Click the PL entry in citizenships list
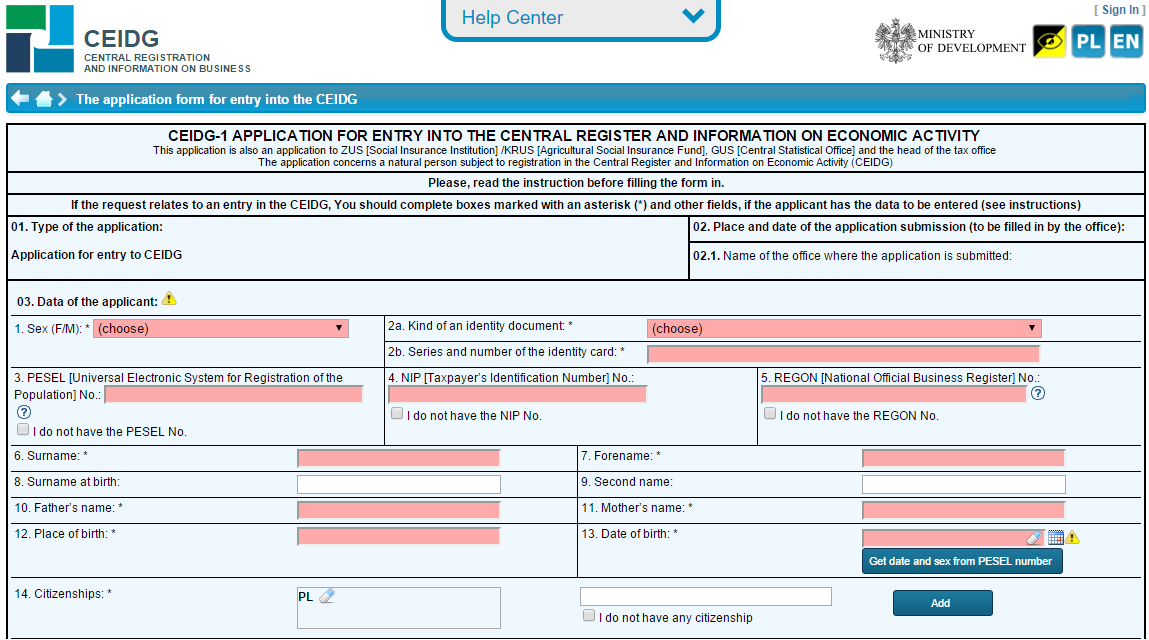The width and height of the screenshot is (1149, 640). 306,597
